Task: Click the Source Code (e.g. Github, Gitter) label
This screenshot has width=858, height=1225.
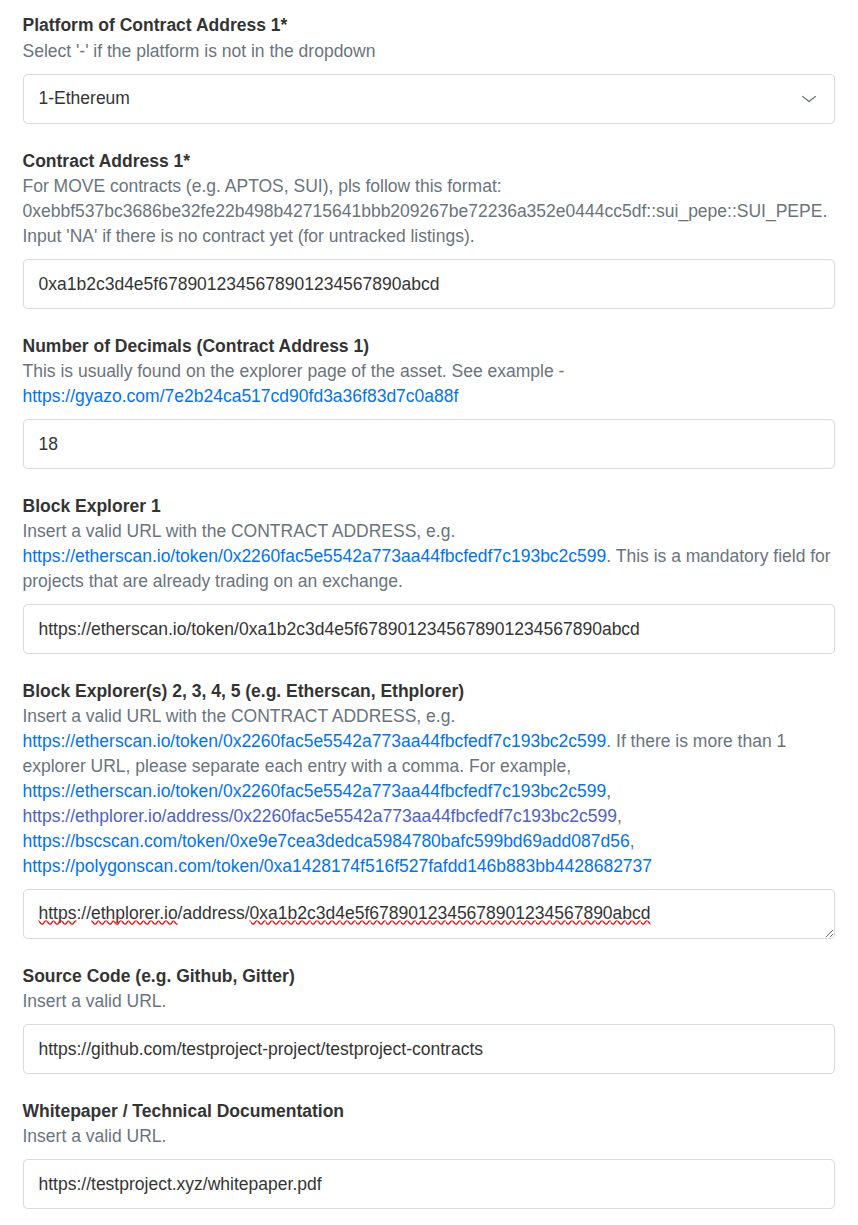Action: (x=159, y=975)
